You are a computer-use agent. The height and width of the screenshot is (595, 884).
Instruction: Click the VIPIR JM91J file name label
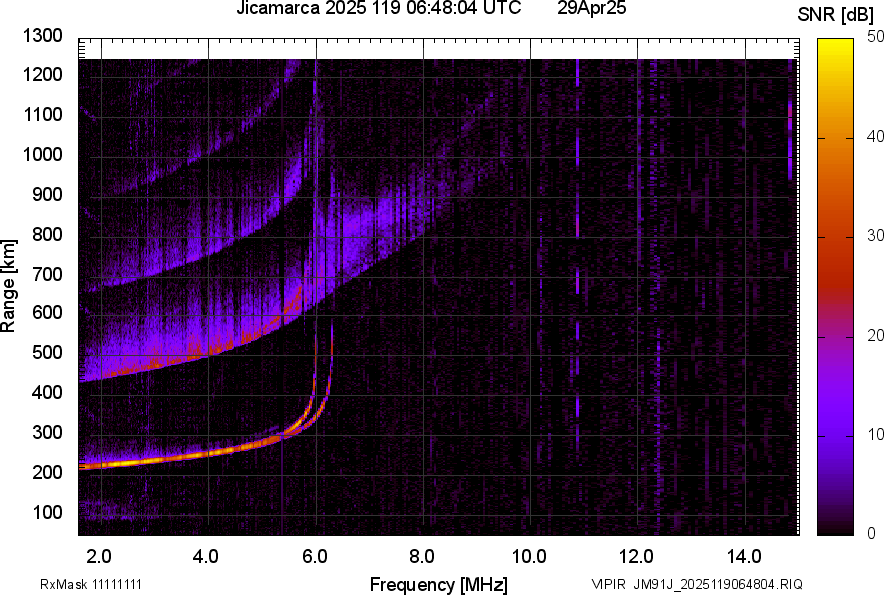point(696,584)
